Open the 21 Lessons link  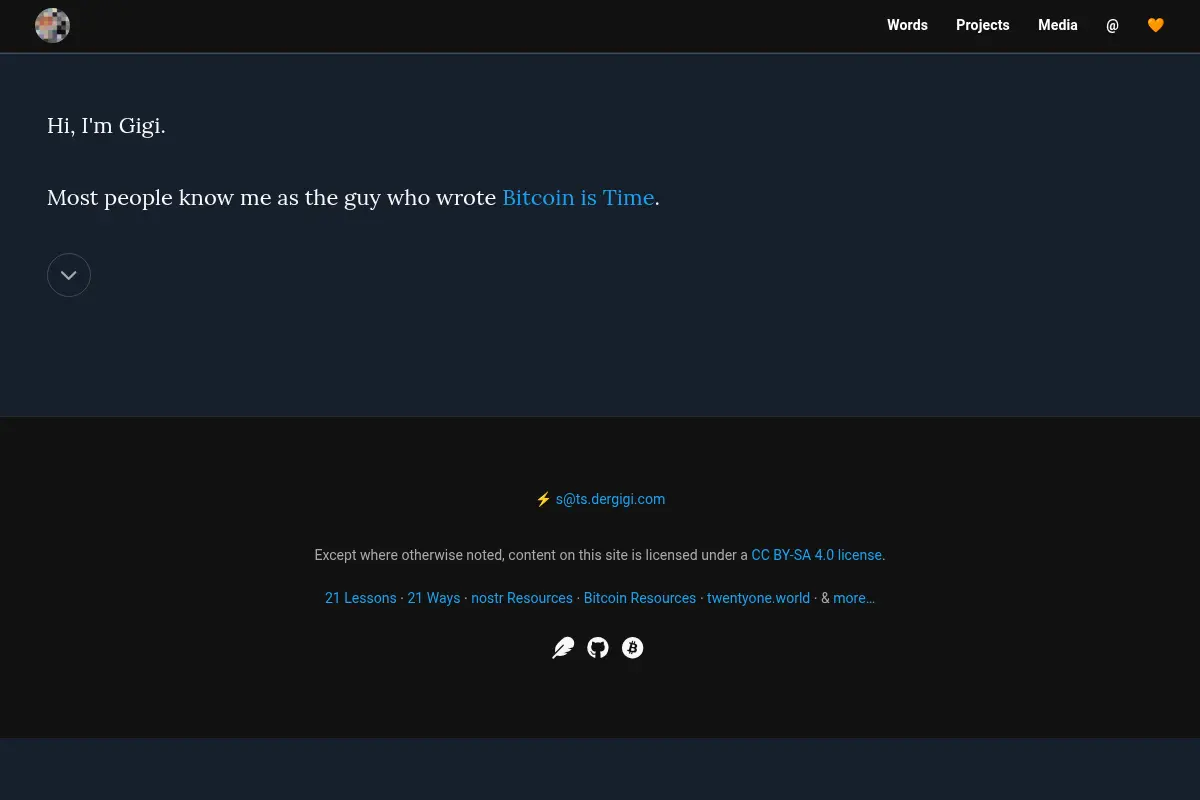[x=361, y=598]
